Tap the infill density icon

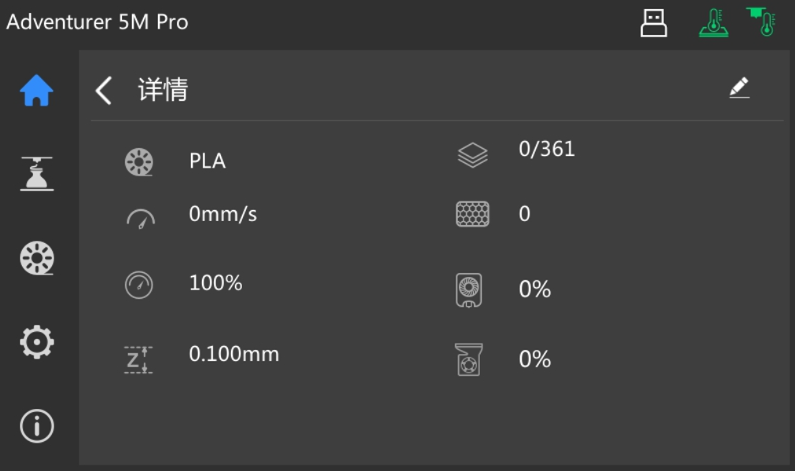coord(473,214)
